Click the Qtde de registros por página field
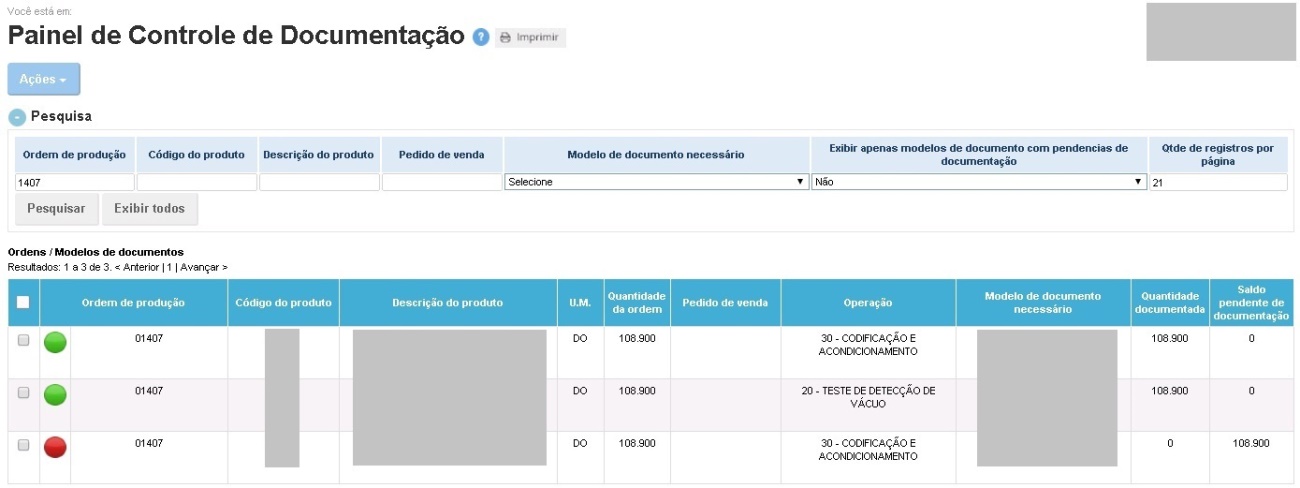 pyautogui.click(x=1217, y=183)
